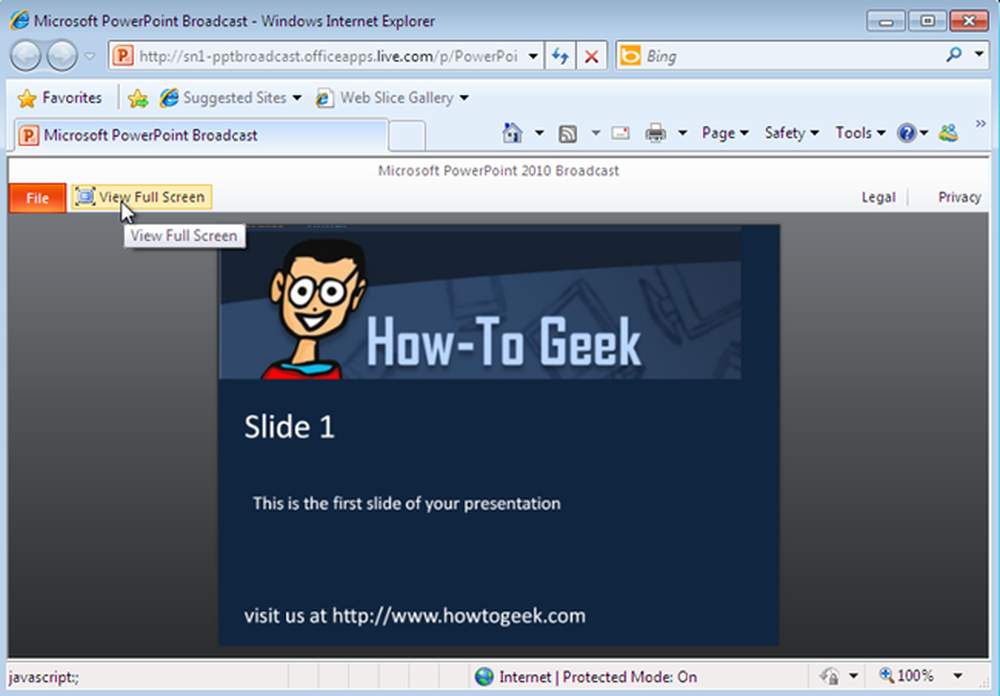Open the orange File menu
This screenshot has width=1000, height=696.
38,198
